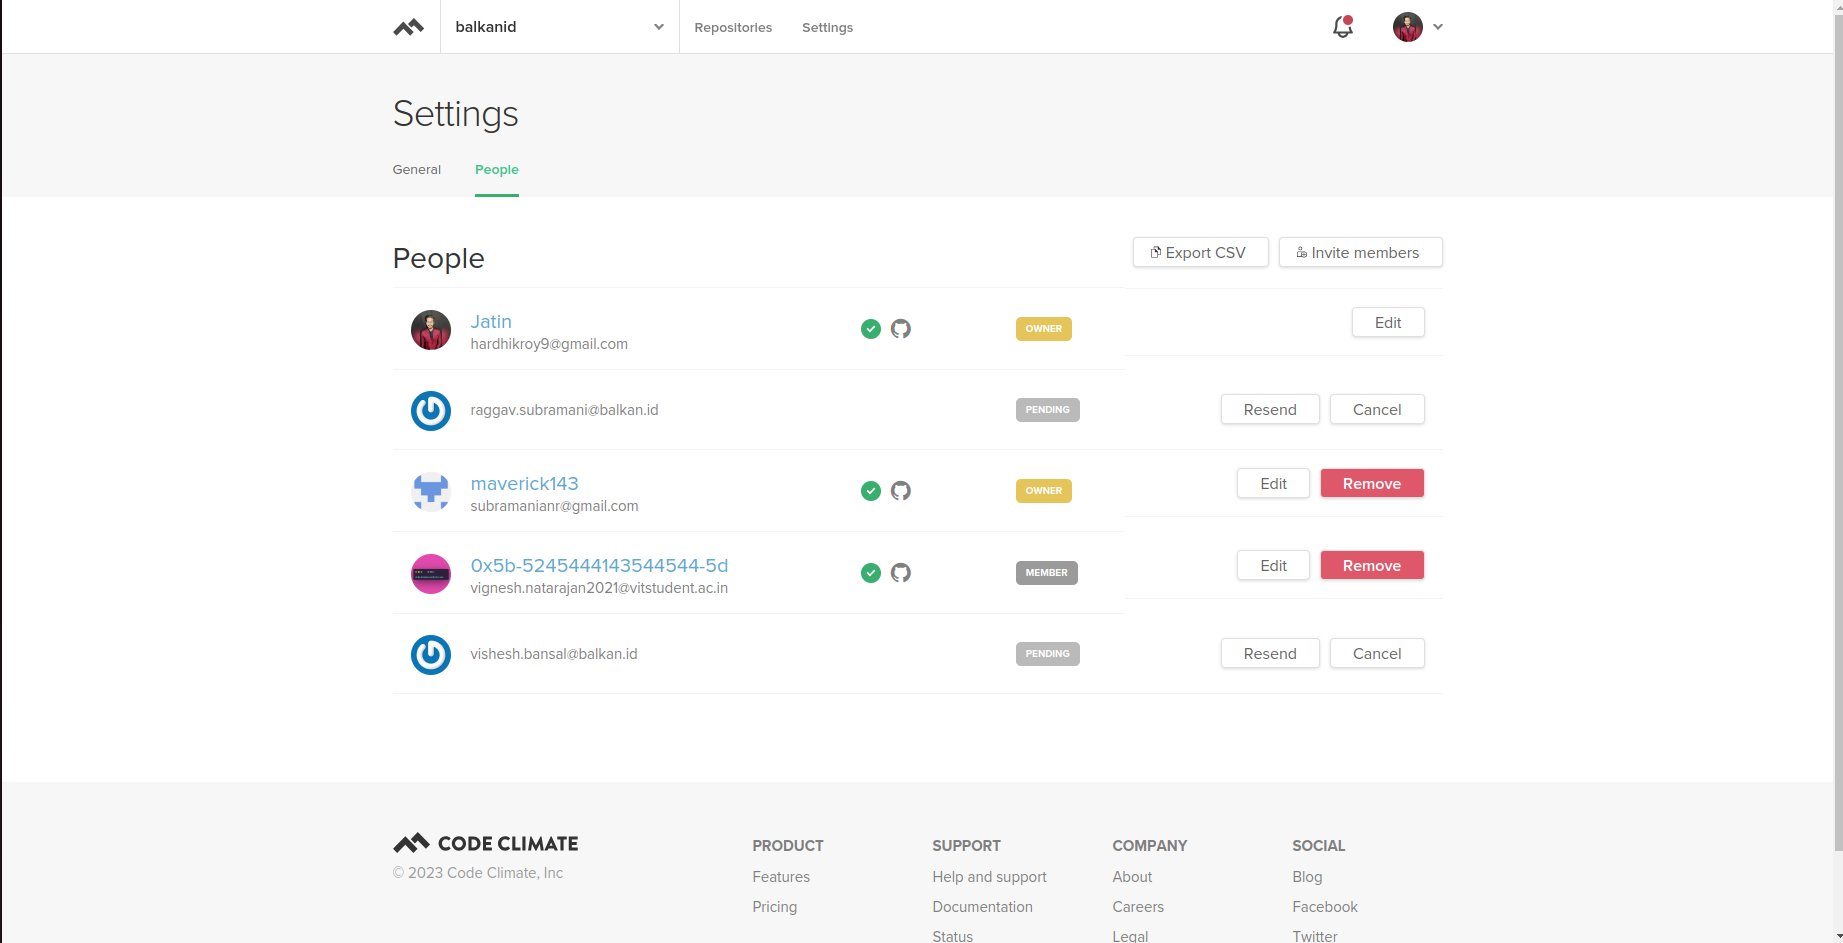Viewport: 1843px width, 943px height.
Task: Click the Code Climate footer logo
Action: (486, 843)
